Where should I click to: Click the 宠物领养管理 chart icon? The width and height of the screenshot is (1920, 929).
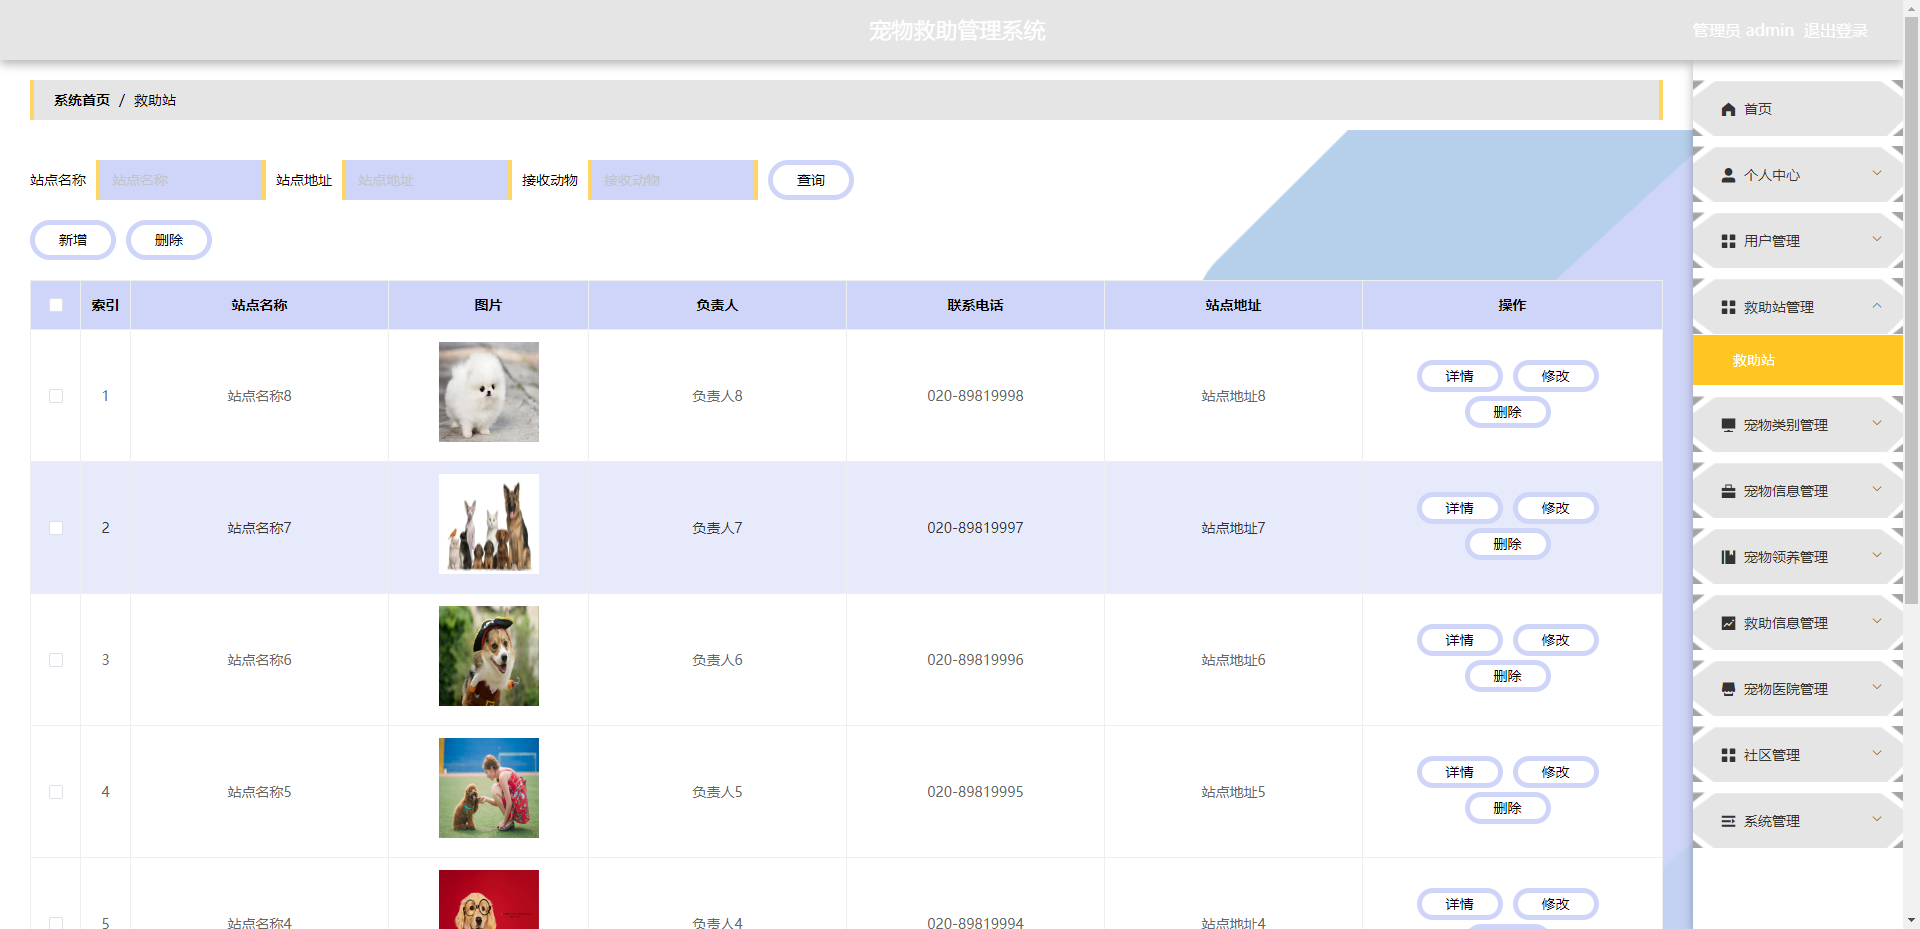point(1727,557)
